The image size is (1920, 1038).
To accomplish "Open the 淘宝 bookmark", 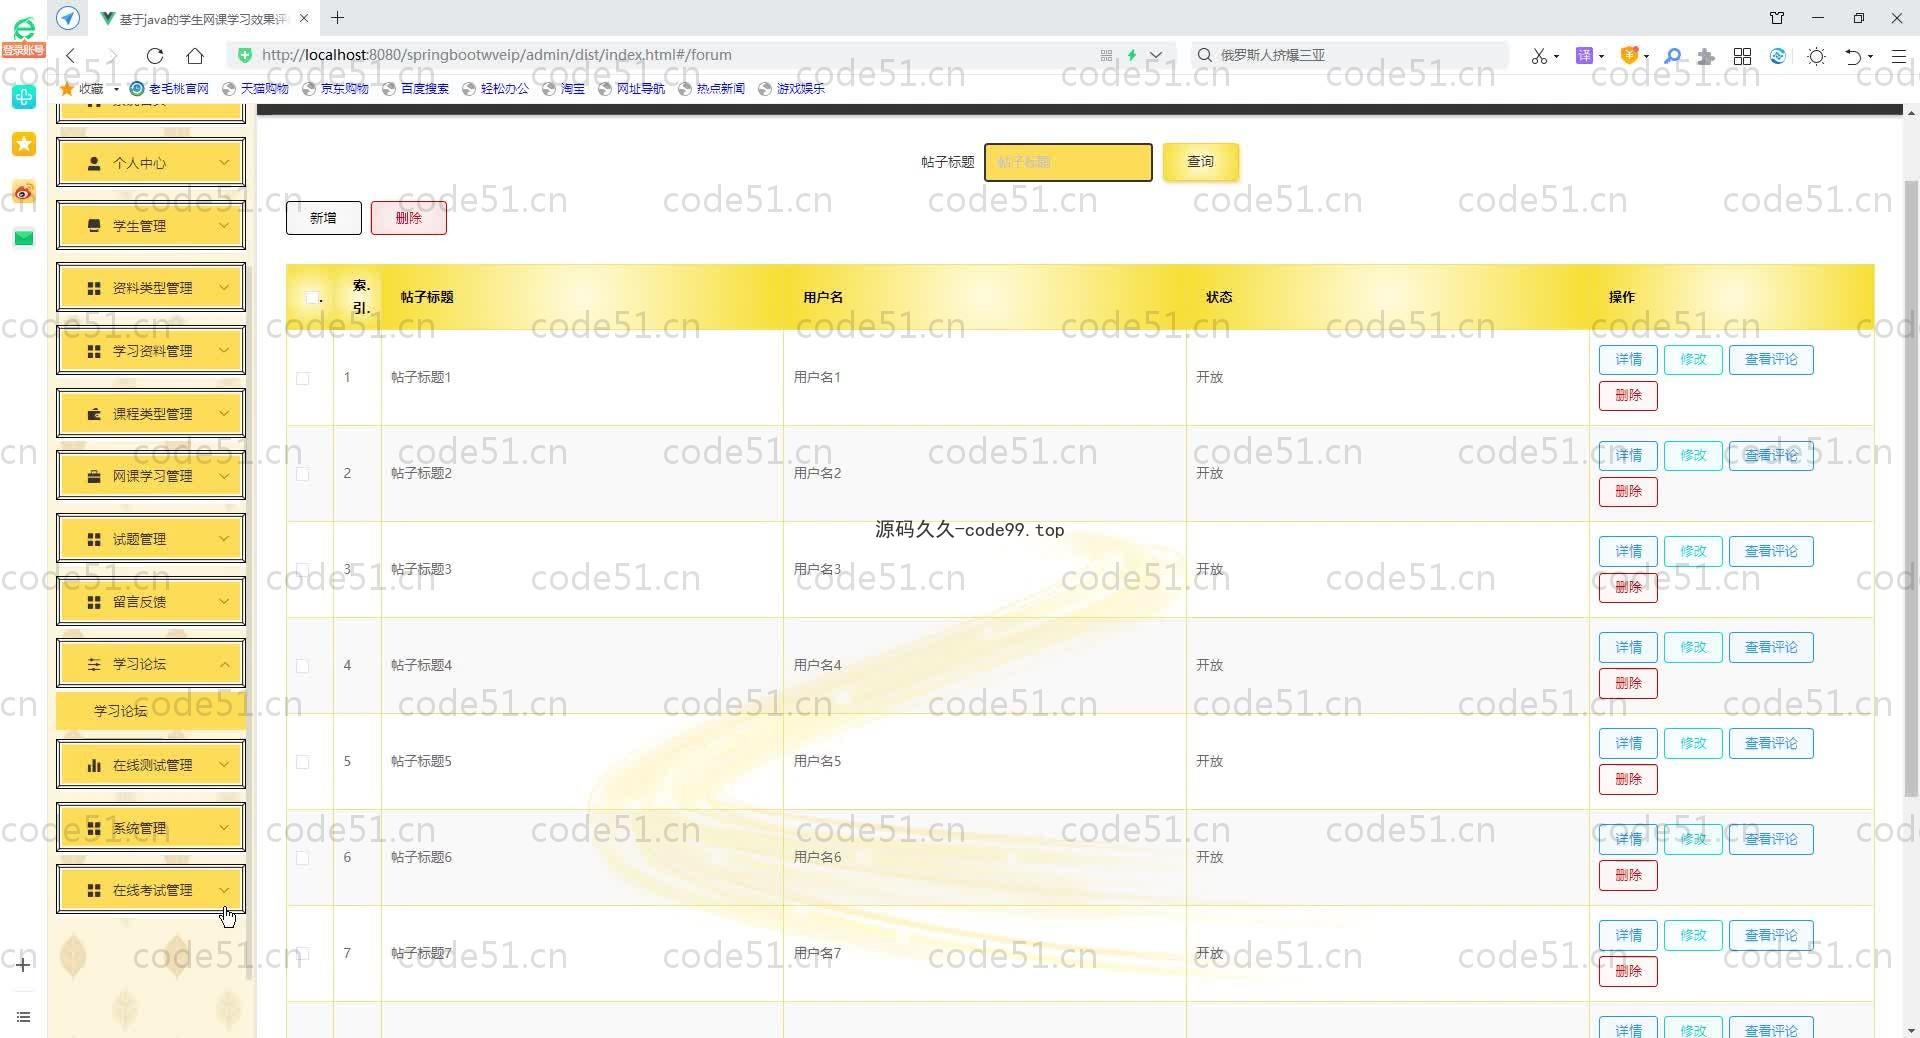I will click(564, 89).
